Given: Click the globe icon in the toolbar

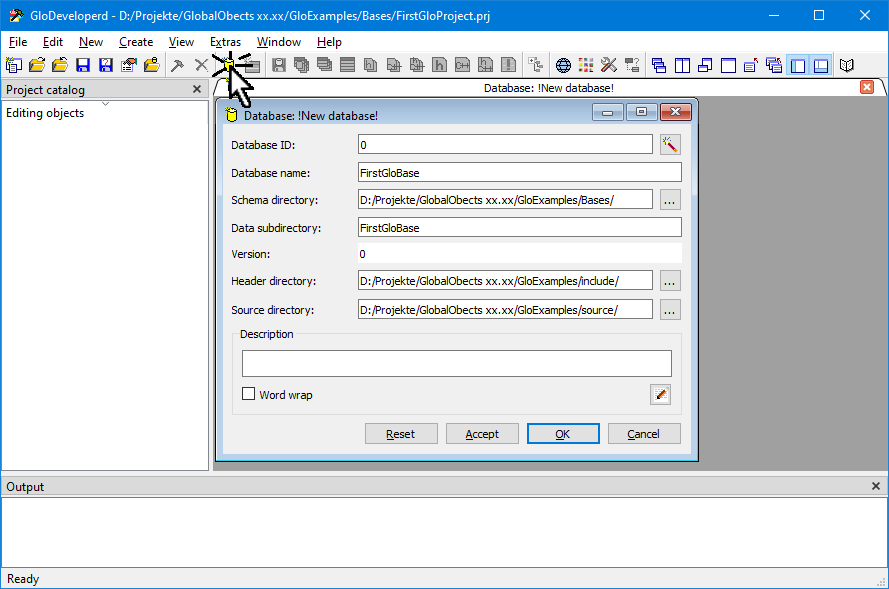Looking at the screenshot, I should point(564,65).
